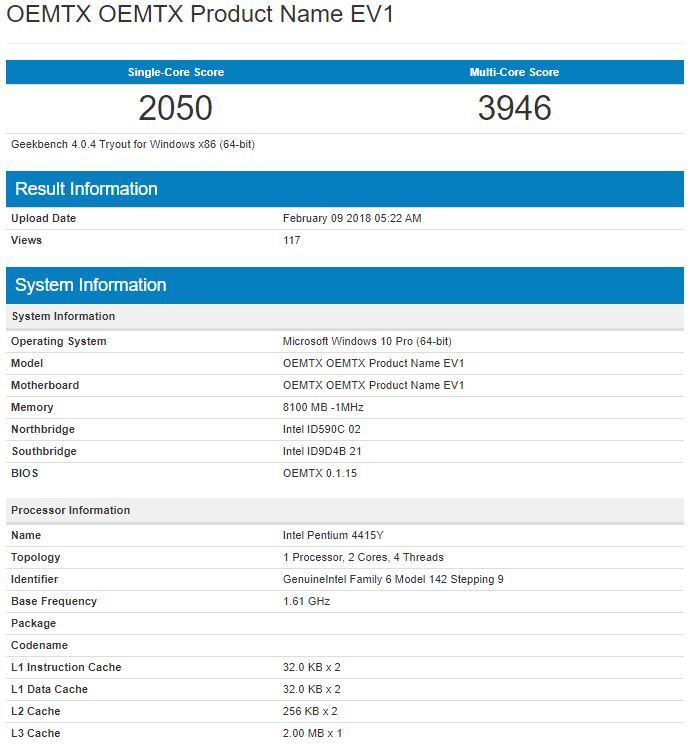693x751 pixels.
Task: Click the Northbridge label
Action: click(x=43, y=430)
